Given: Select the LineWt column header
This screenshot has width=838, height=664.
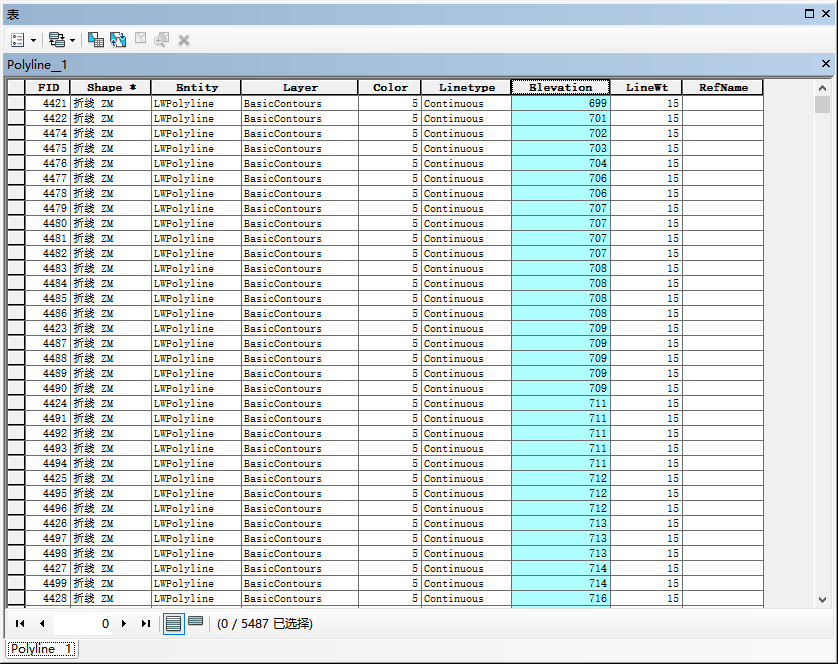Looking at the screenshot, I should pos(647,88).
